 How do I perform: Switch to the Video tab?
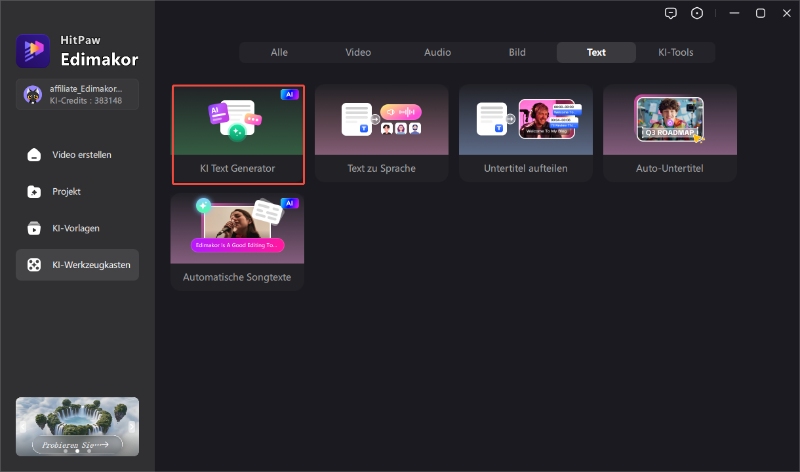(x=358, y=53)
